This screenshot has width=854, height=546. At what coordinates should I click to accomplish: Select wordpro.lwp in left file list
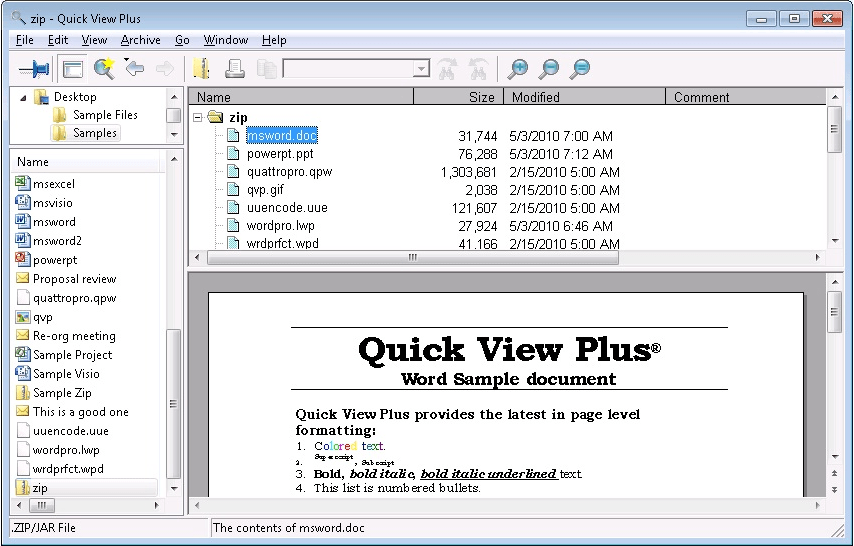pos(66,450)
